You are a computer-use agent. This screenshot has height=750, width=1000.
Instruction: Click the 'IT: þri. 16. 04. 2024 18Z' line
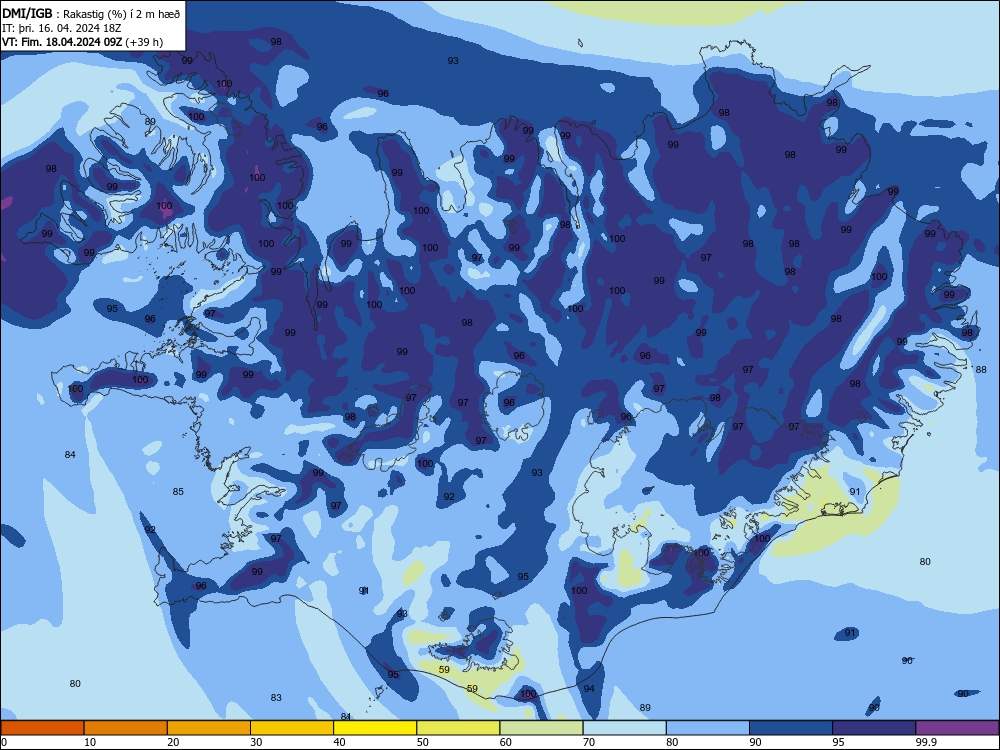(61, 28)
